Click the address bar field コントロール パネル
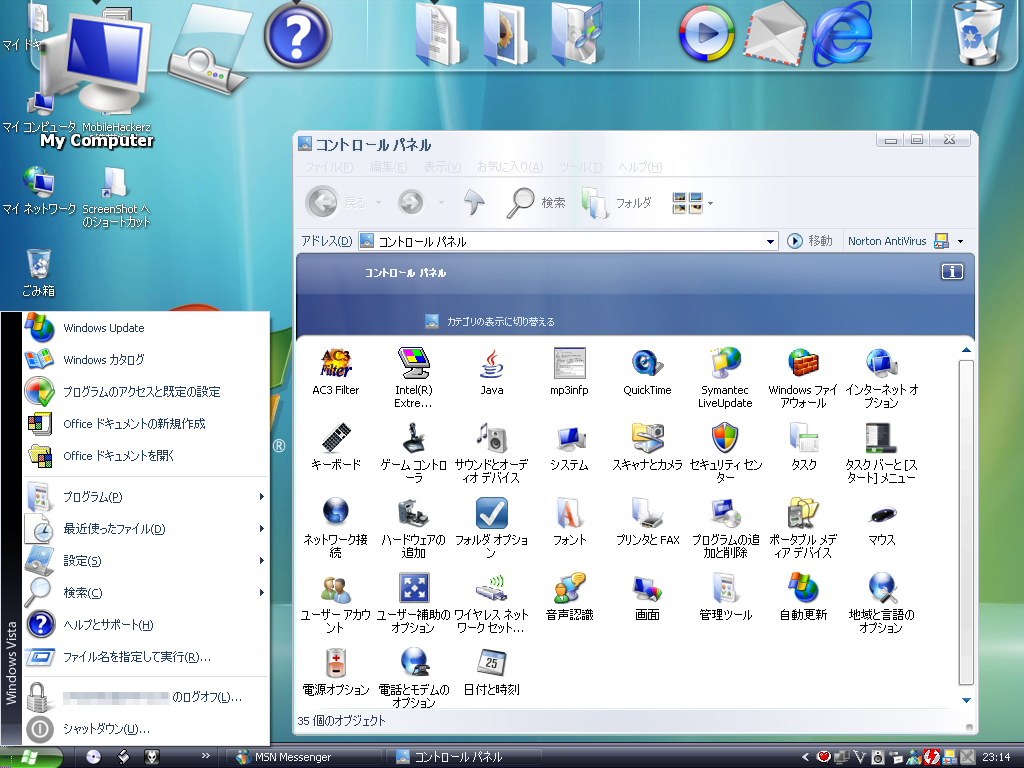Viewport: 1024px width, 768px height. point(568,242)
